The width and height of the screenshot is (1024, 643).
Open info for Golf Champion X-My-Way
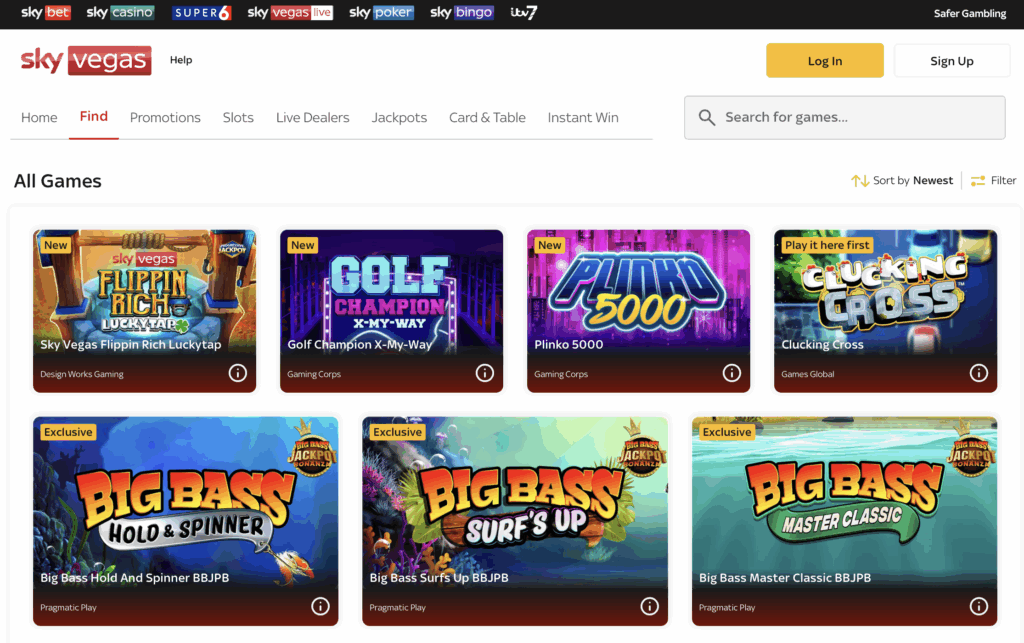pos(484,373)
